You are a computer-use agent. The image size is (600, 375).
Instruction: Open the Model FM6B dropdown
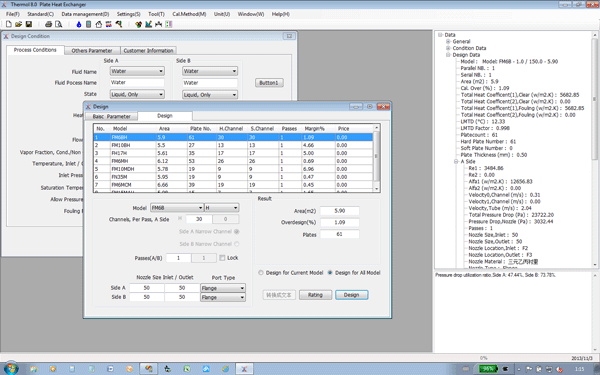[177, 207]
